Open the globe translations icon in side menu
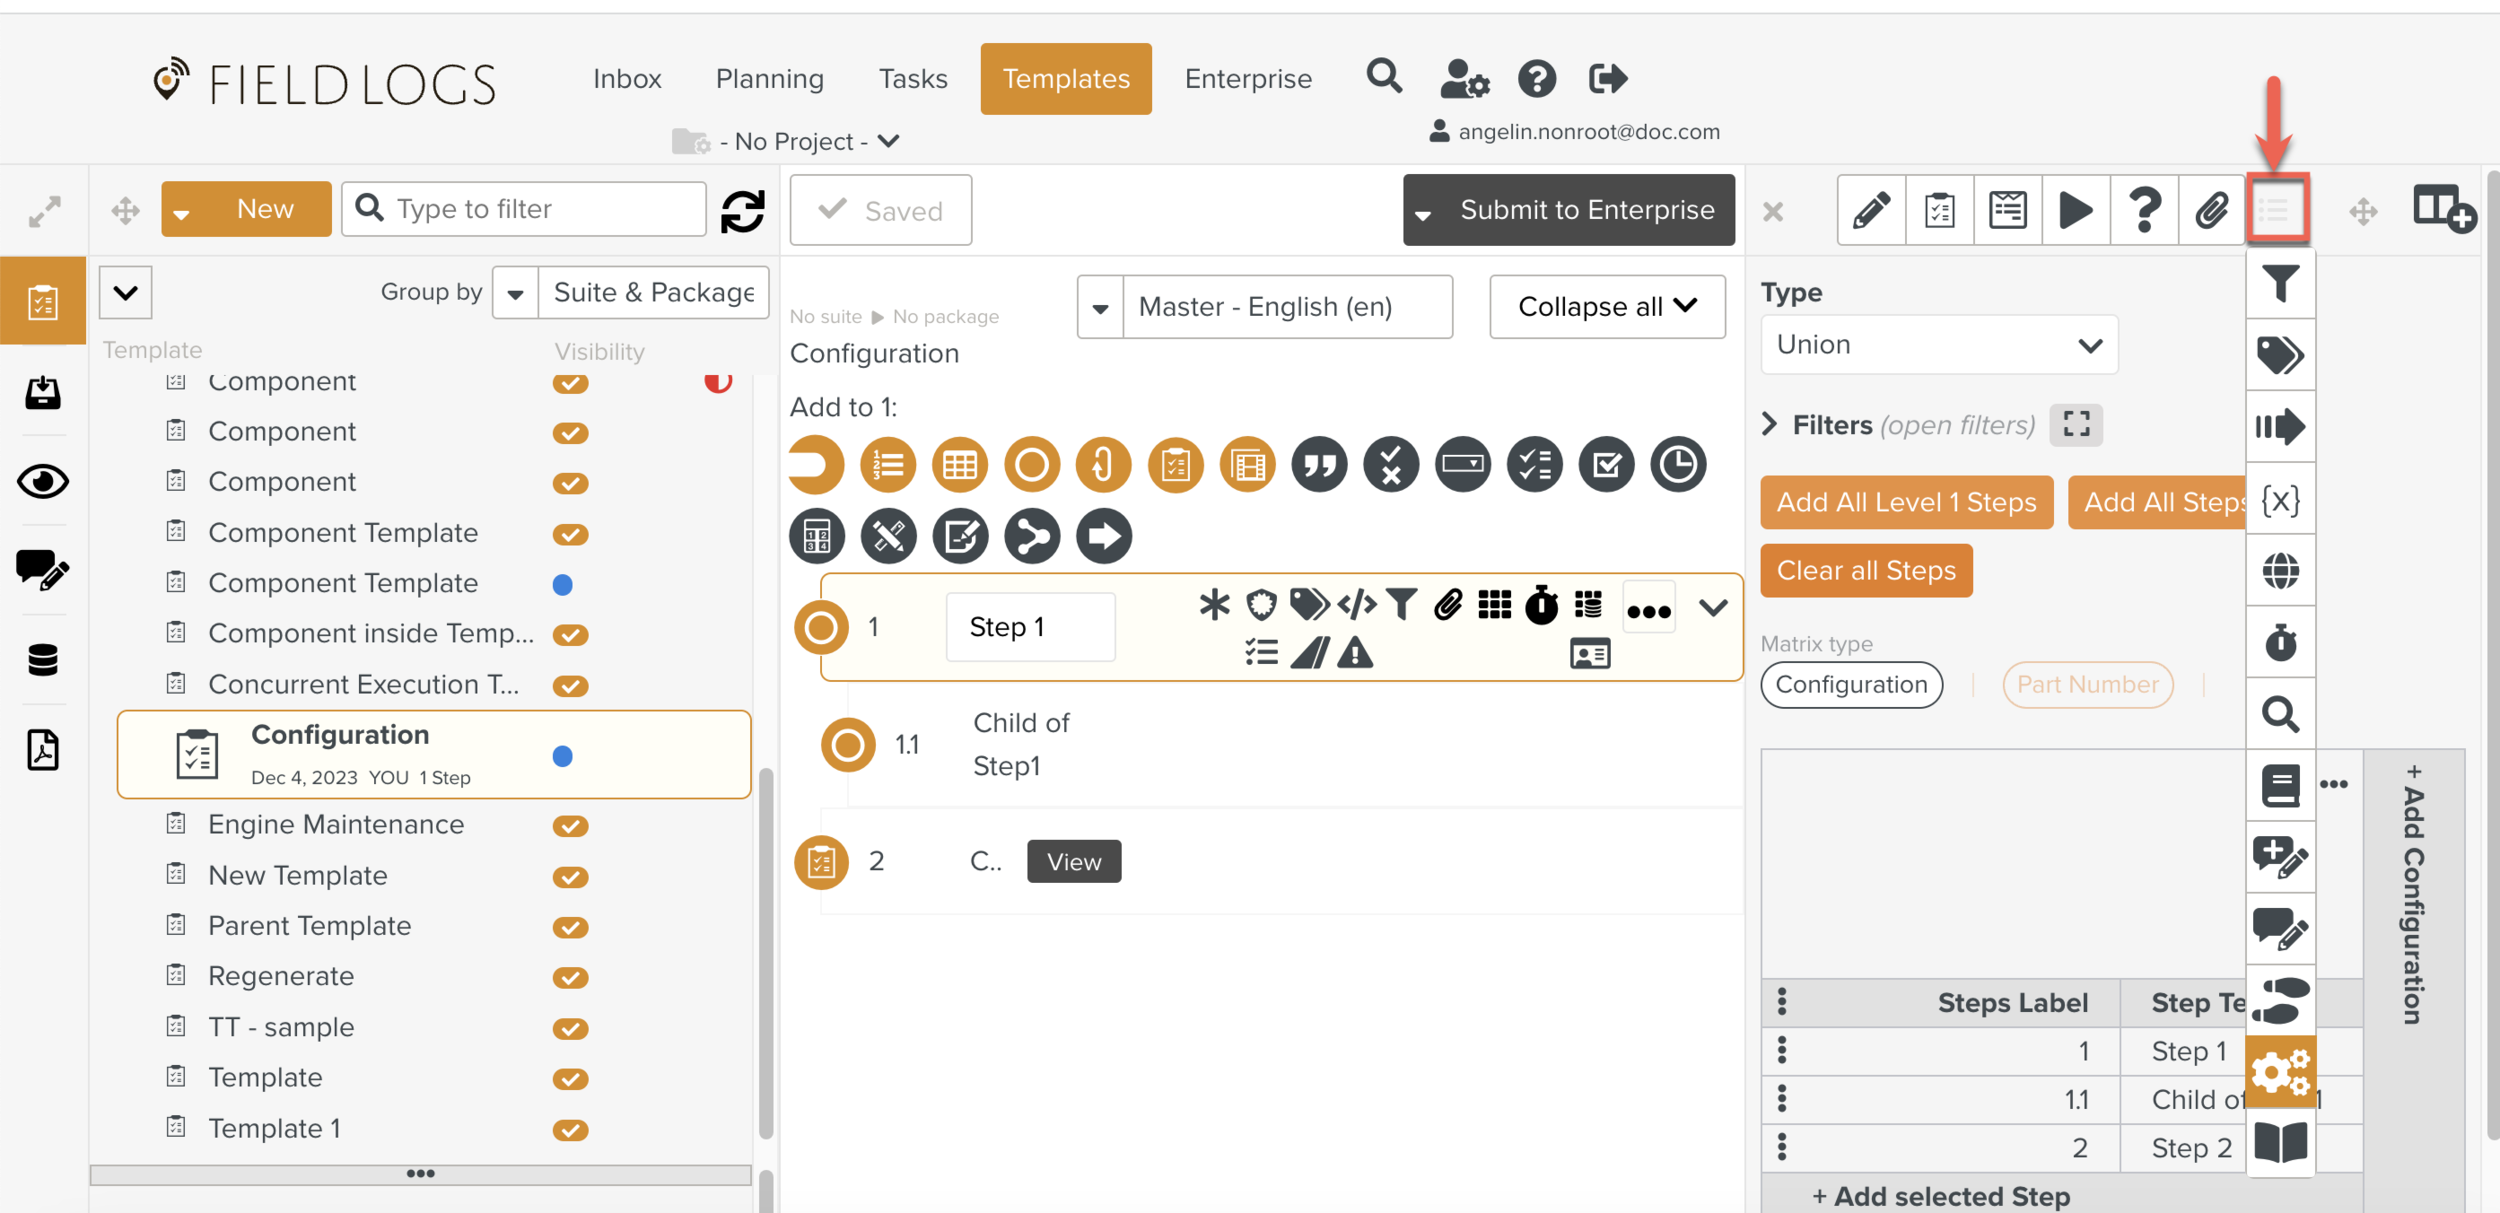The height and width of the screenshot is (1213, 2500). pos(2280,571)
